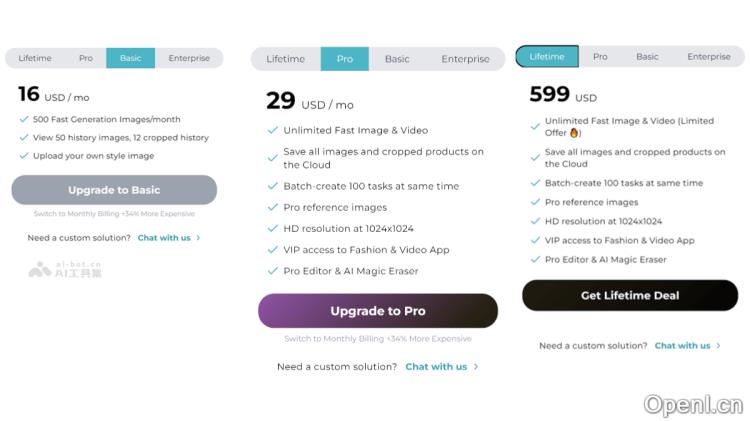Click chevron arrow beside Pro Chat link
Image resolution: width=750 pixels, height=421 pixels.
point(476,367)
